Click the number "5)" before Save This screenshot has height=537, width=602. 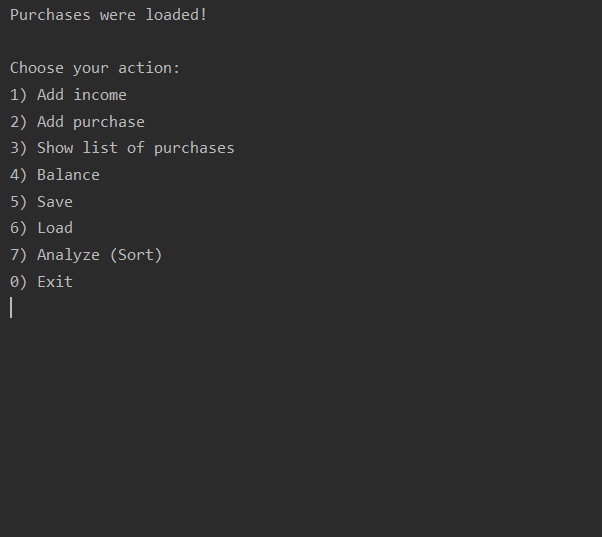coord(18,202)
